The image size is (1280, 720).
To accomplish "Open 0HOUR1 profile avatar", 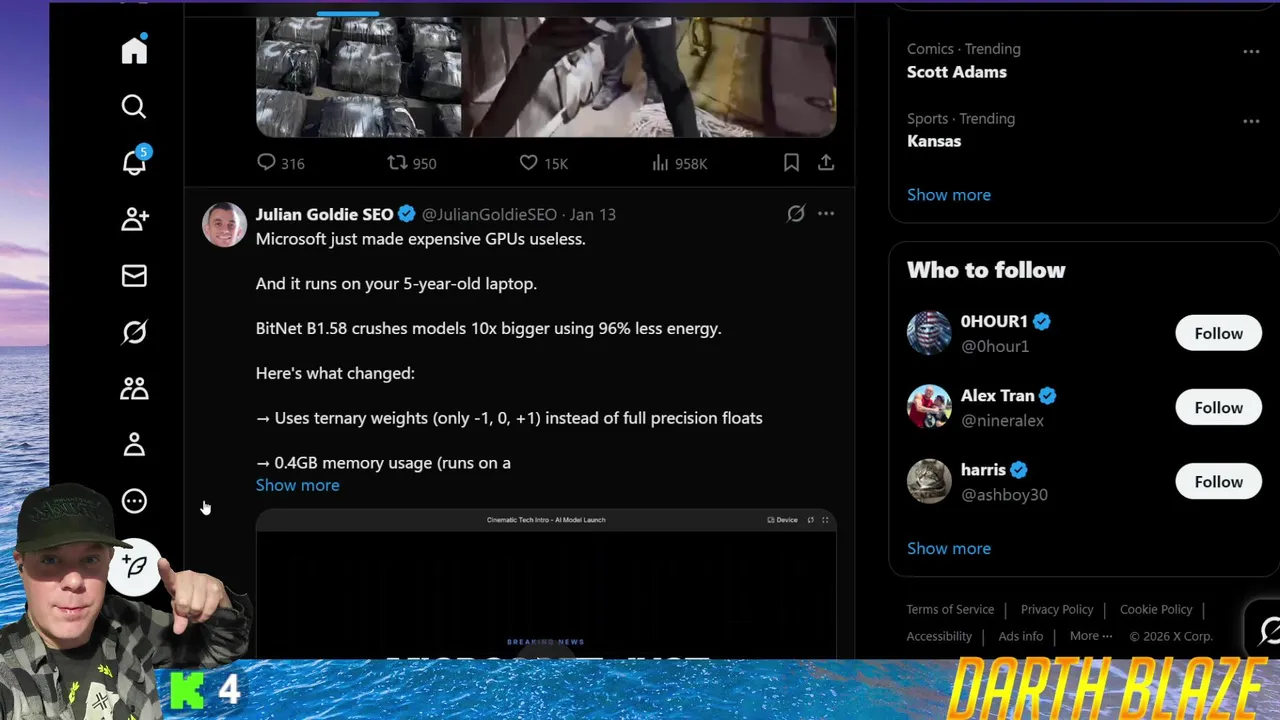I will click(x=929, y=333).
